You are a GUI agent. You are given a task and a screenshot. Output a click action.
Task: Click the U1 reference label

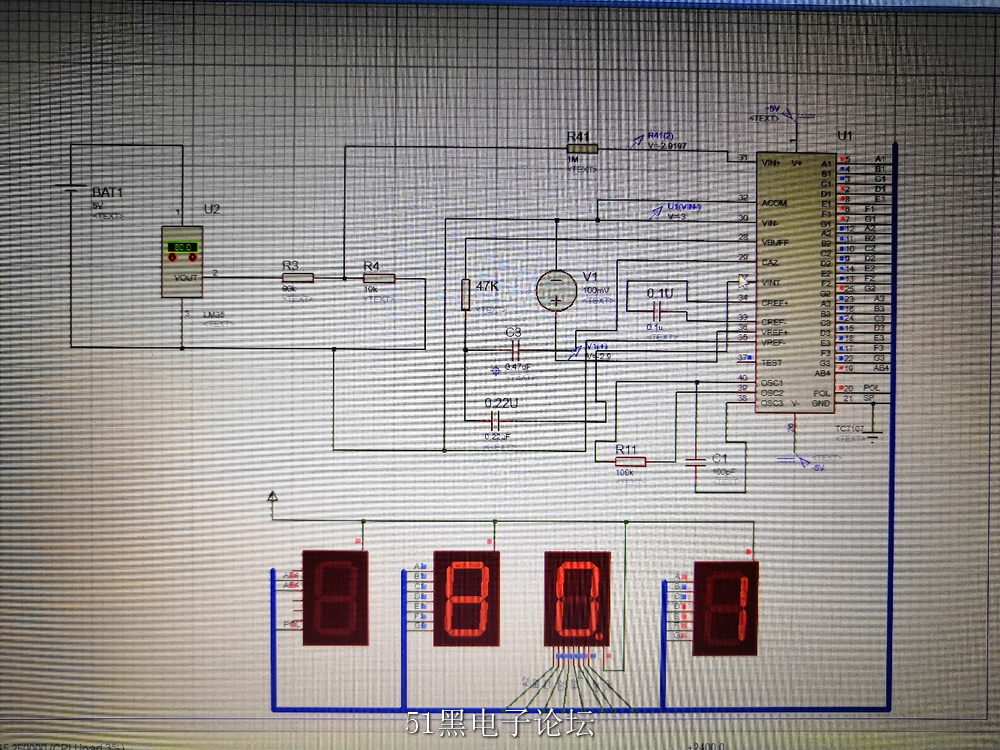844,136
